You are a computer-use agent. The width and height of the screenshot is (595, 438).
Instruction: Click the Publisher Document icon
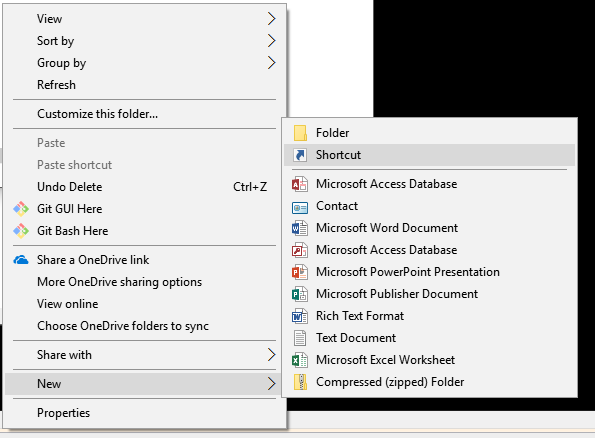pos(300,294)
